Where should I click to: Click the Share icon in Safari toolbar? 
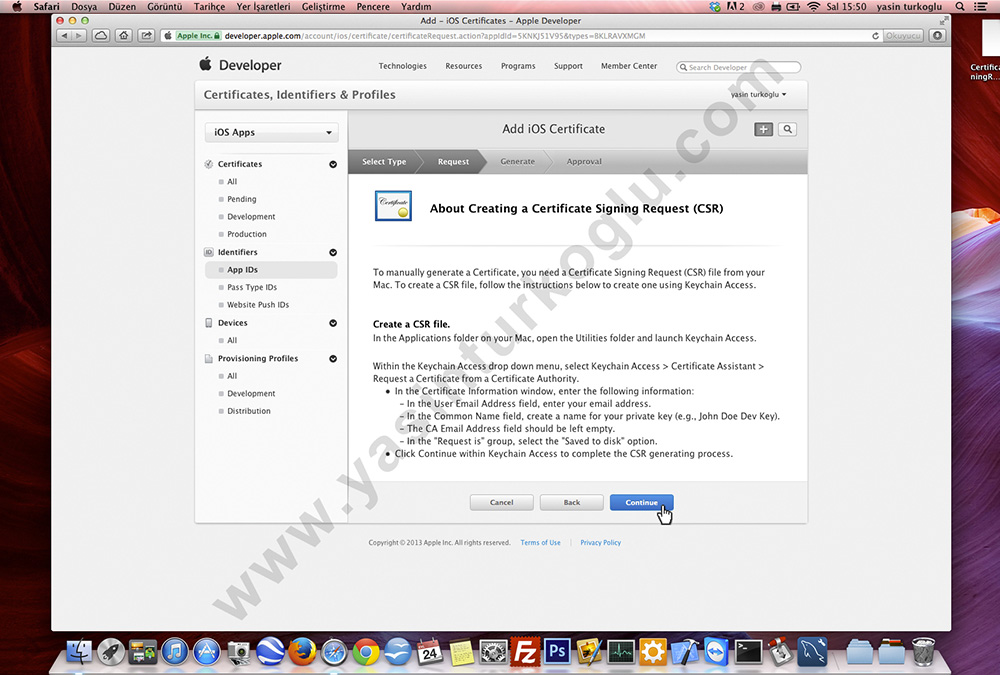point(147,36)
